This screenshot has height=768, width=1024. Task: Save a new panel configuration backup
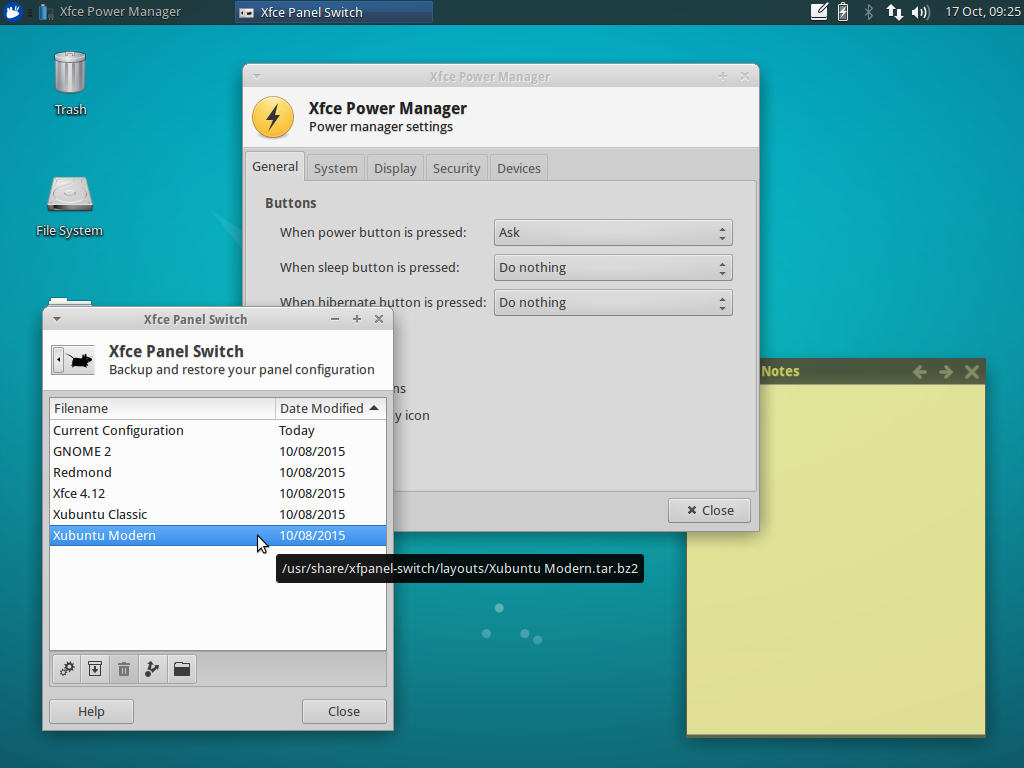click(94, 669)
